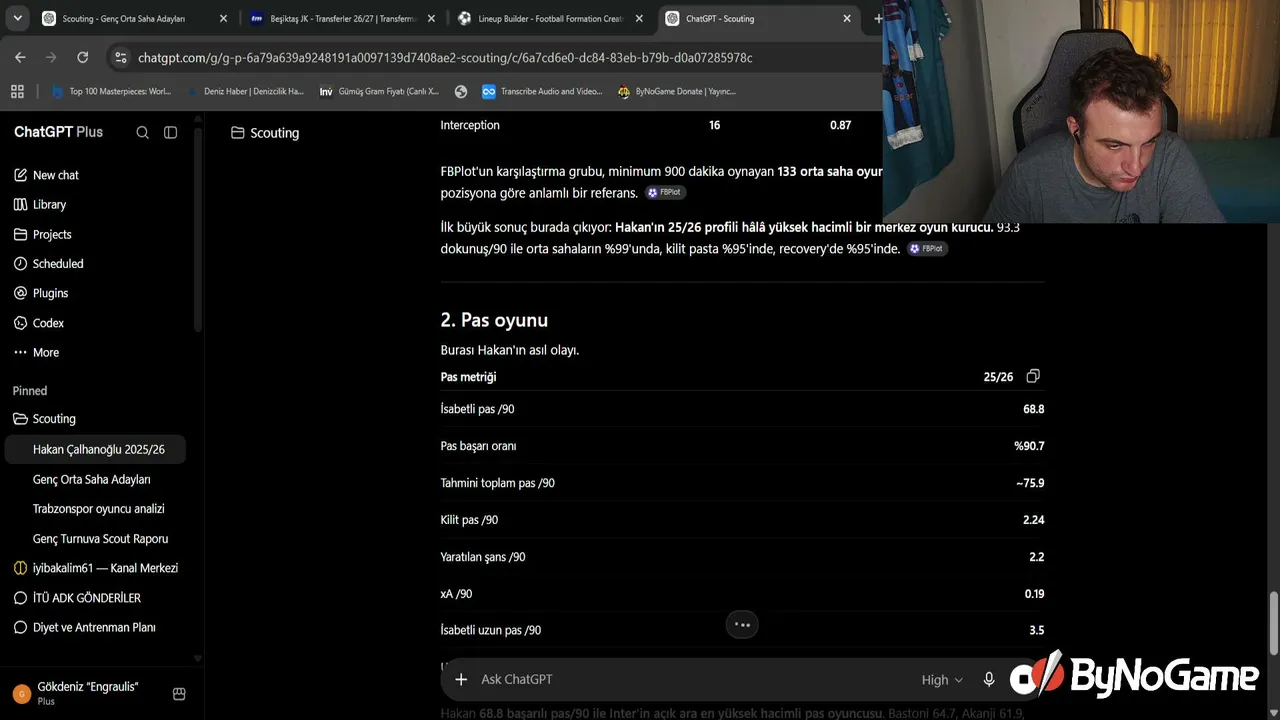Open the ByNoGame Donate bookmark

[677, 91]
